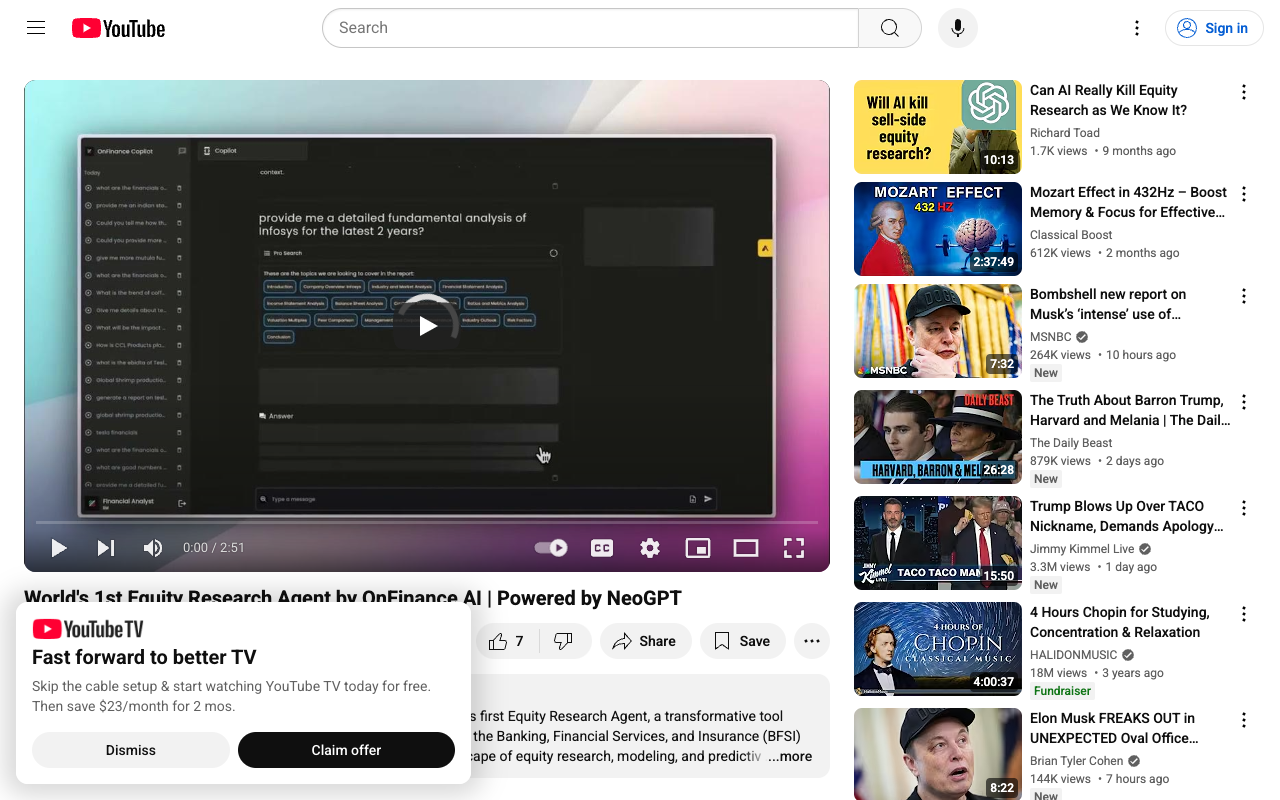
Task: Visit Classical Boost channel
Action: pyautogui.click(x=1071, y=235)
